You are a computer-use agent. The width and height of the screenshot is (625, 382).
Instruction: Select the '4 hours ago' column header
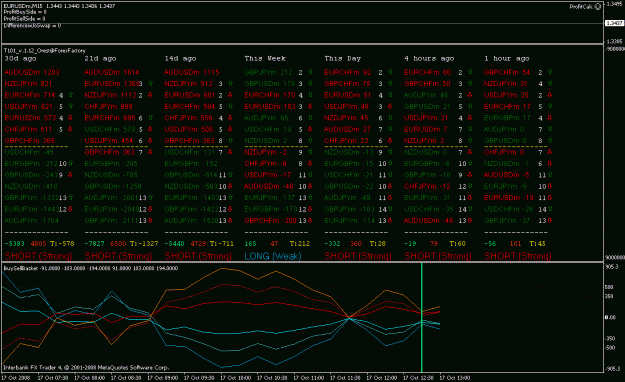point(429,59)
